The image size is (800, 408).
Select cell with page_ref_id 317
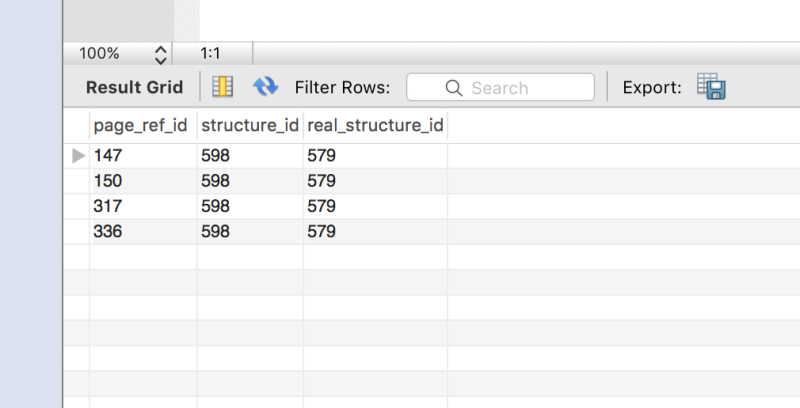click(x=143, y=206)
